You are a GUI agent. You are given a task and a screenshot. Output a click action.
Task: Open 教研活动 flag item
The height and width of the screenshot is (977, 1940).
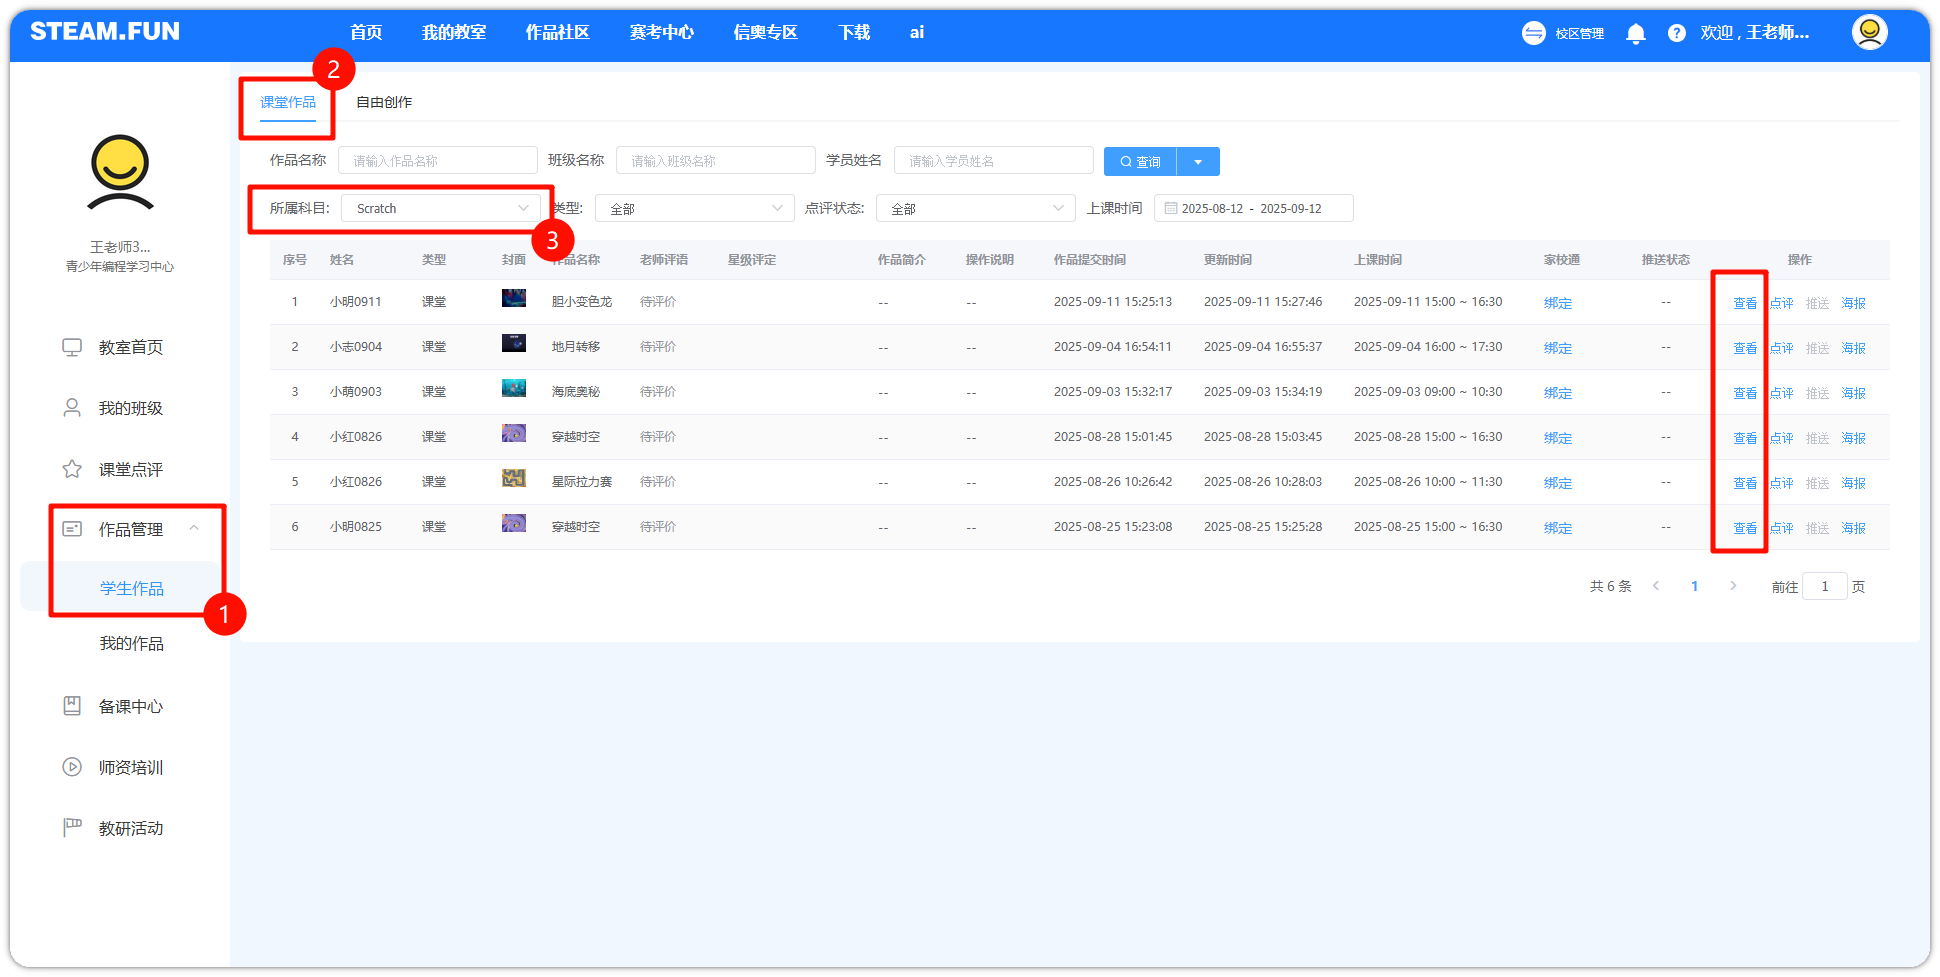[130, 829]
